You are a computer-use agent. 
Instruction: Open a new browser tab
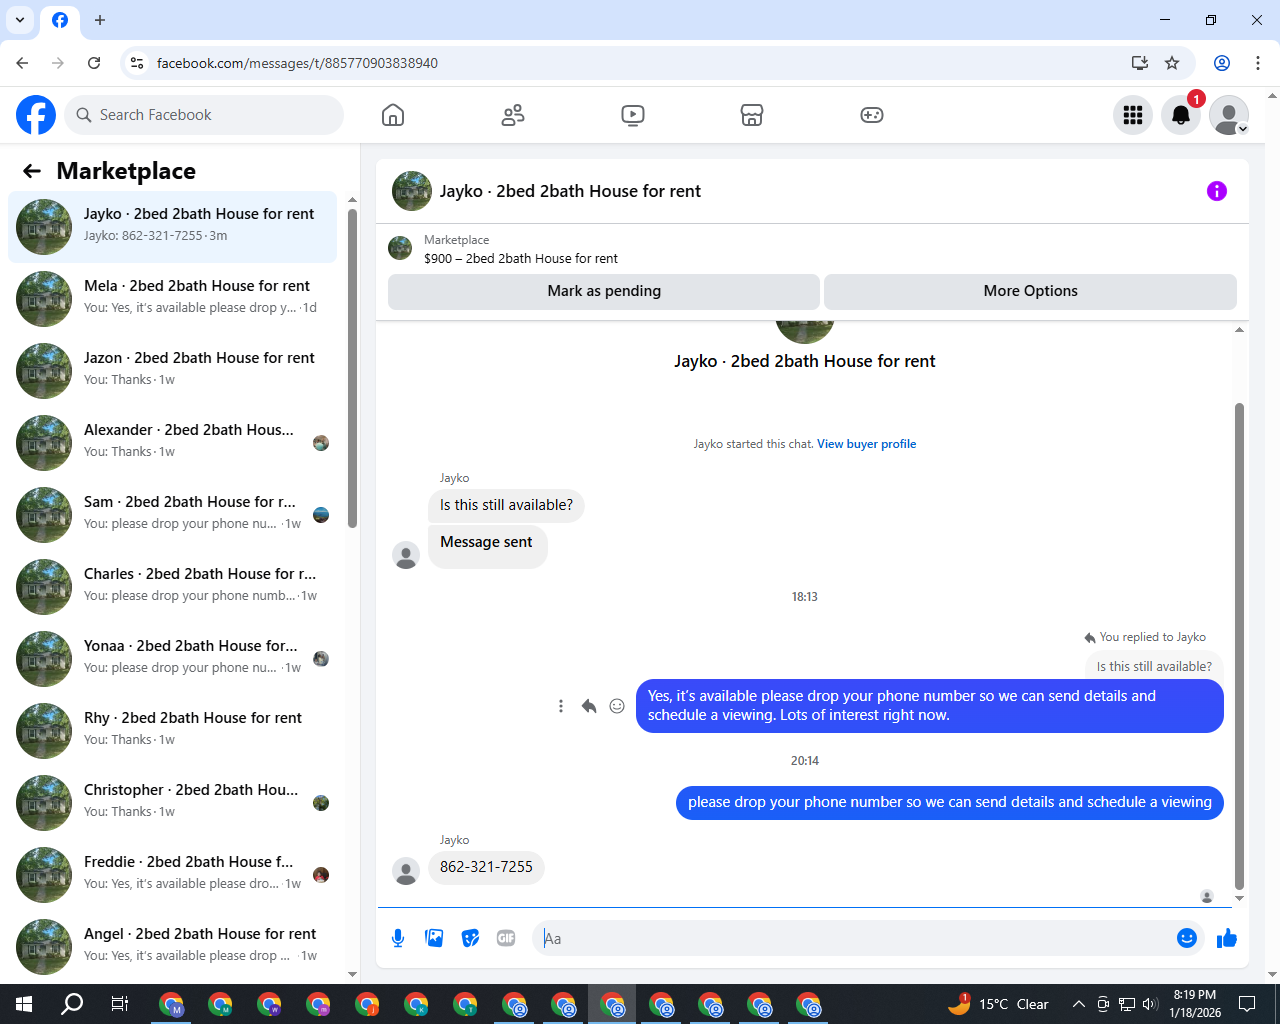tap(100, 20)
